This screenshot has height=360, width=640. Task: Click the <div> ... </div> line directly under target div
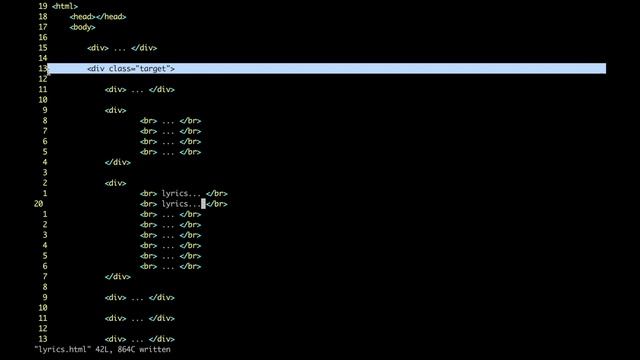tap(139, 89)
